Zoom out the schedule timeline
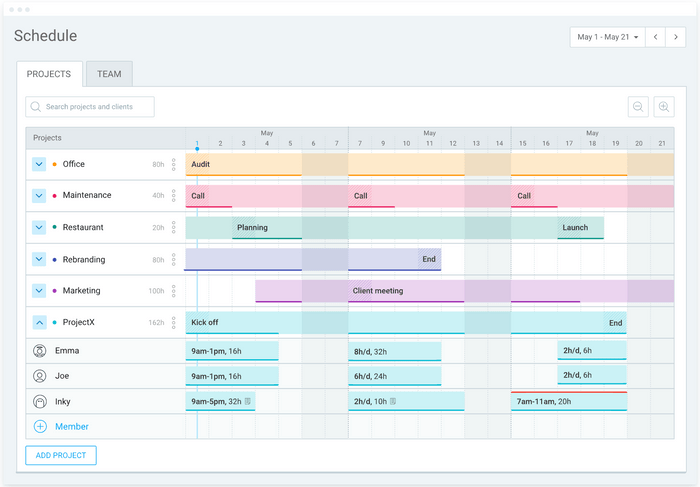 pyautogui.click(x=638, y=107)
